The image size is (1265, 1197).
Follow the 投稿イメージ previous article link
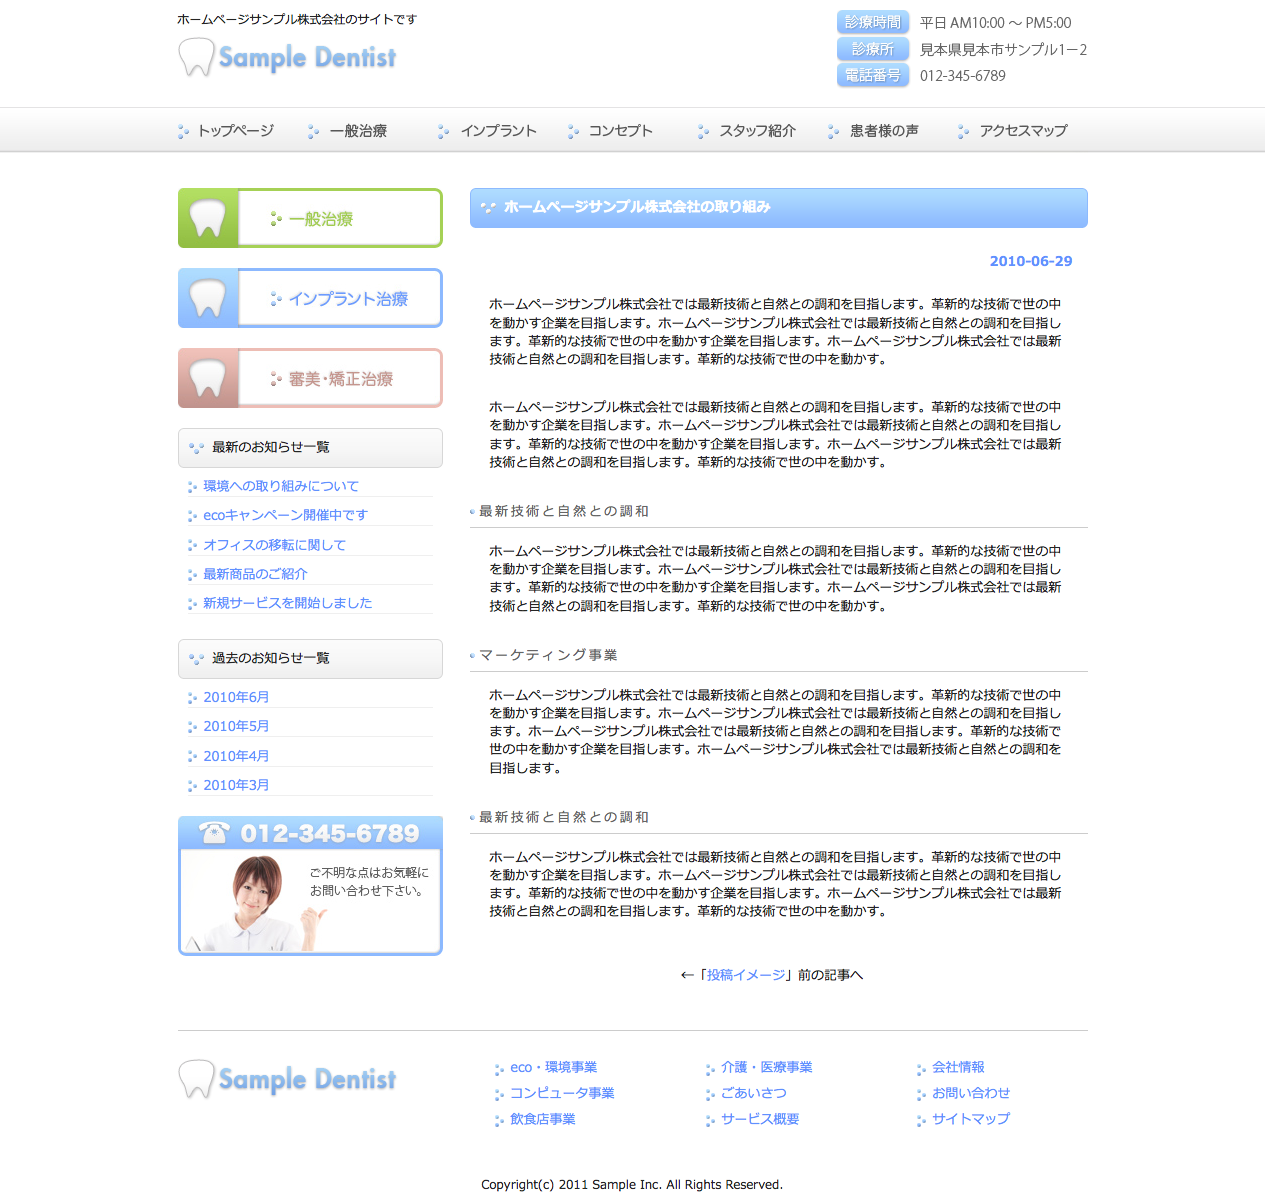pyautogui.click(x=746, y=975)
